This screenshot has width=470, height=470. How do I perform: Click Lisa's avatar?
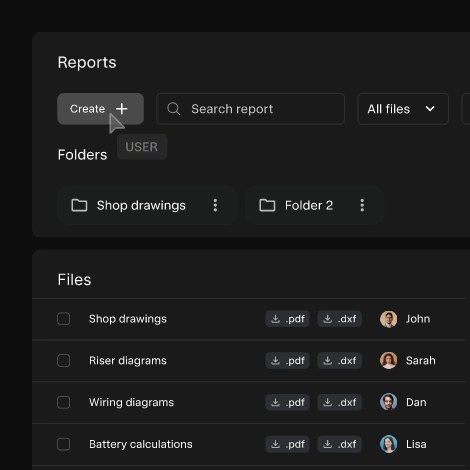pyautogui.click(x=389, y=444)
